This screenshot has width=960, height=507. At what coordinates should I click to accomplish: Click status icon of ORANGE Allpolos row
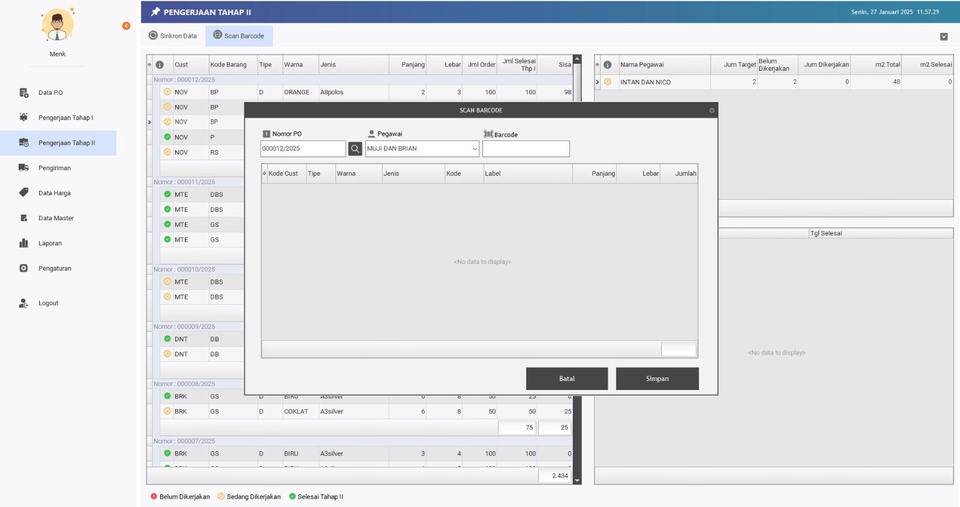[167, 92]
